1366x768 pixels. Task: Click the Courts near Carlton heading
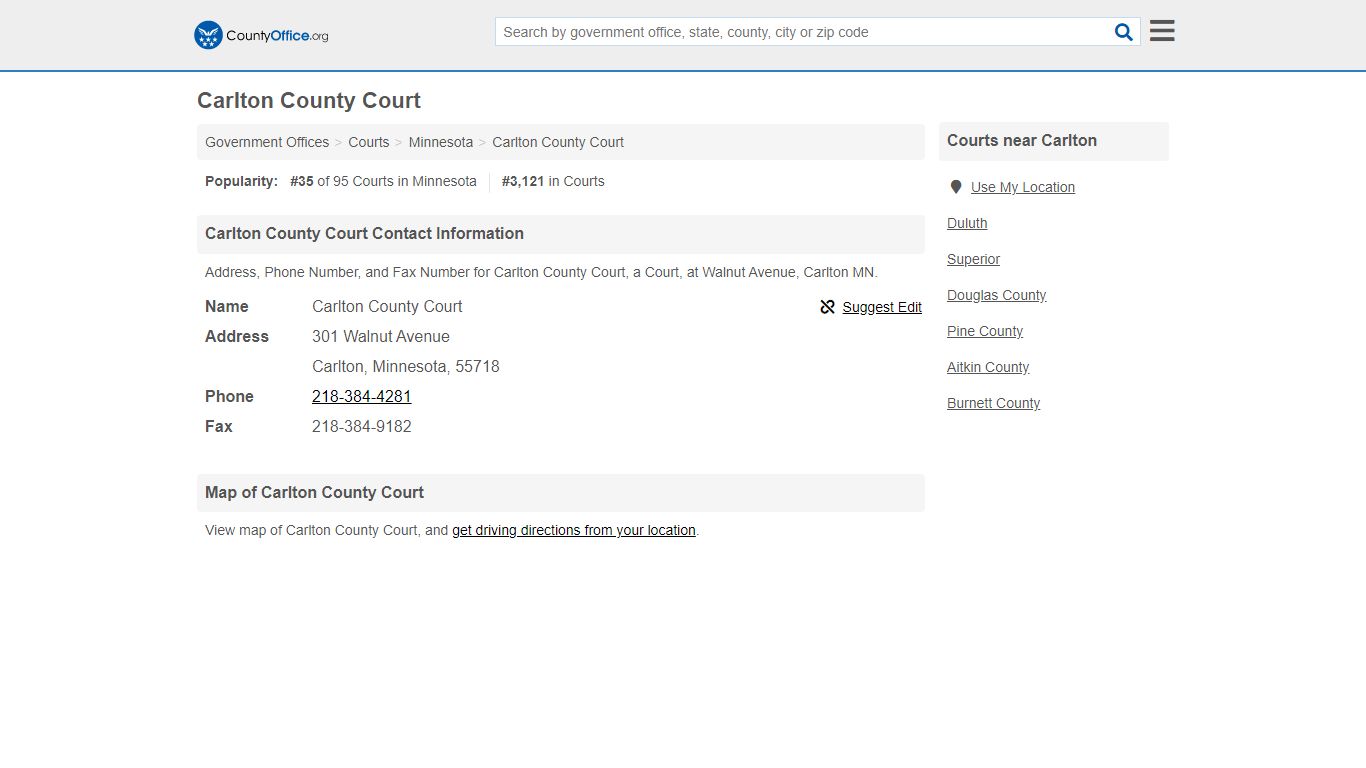(1022, 140)
